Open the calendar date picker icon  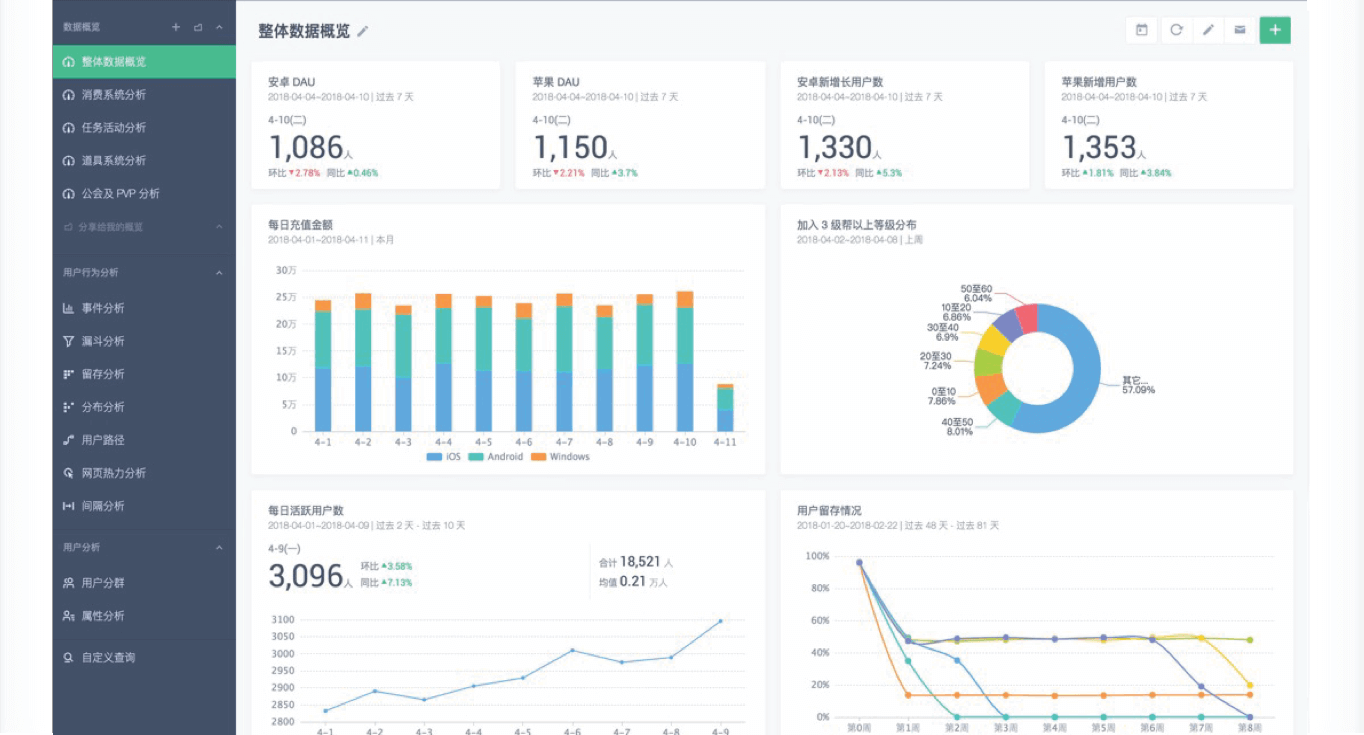point(1141,30)
